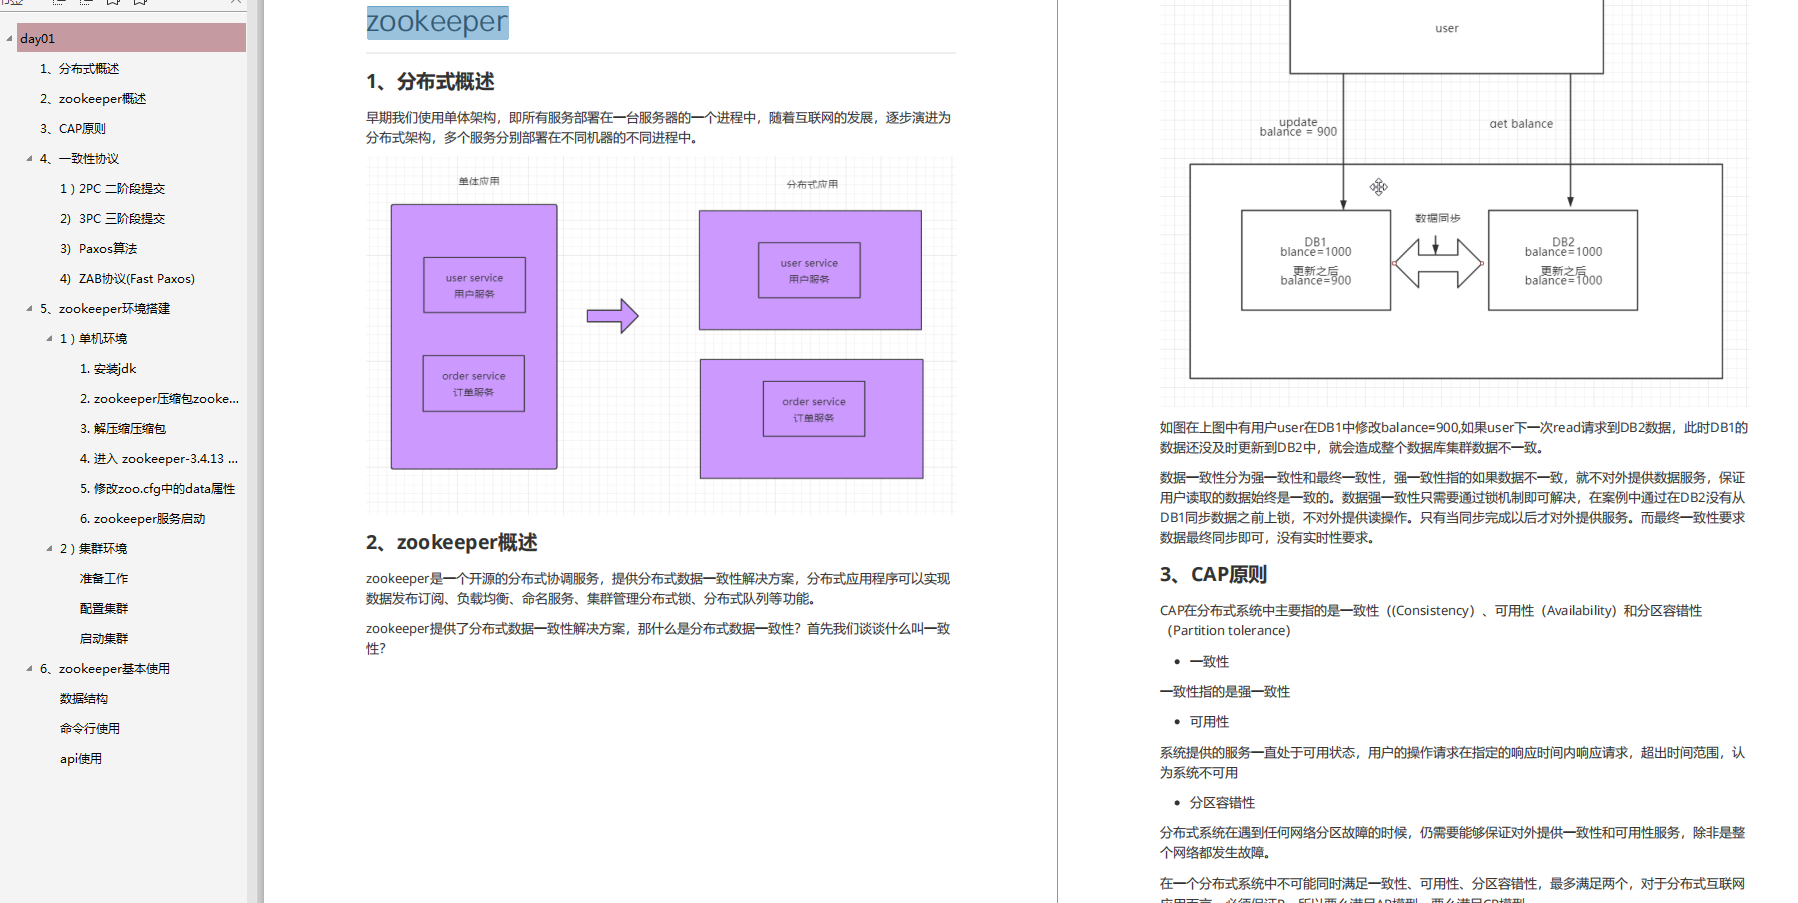This screenshot has width=1798, height=903.
Task: Click the distributed 'user service 用户服务' box
Action: (809, 270)
